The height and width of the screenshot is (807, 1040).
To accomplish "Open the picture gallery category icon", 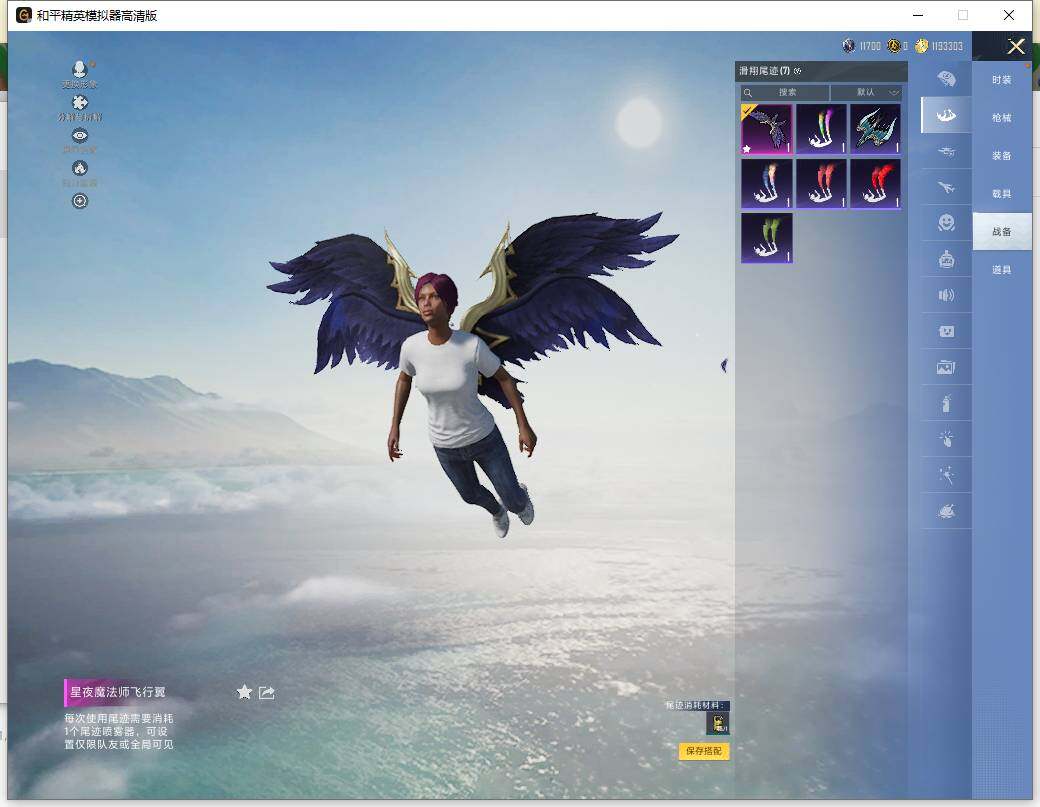I will 946,367.
